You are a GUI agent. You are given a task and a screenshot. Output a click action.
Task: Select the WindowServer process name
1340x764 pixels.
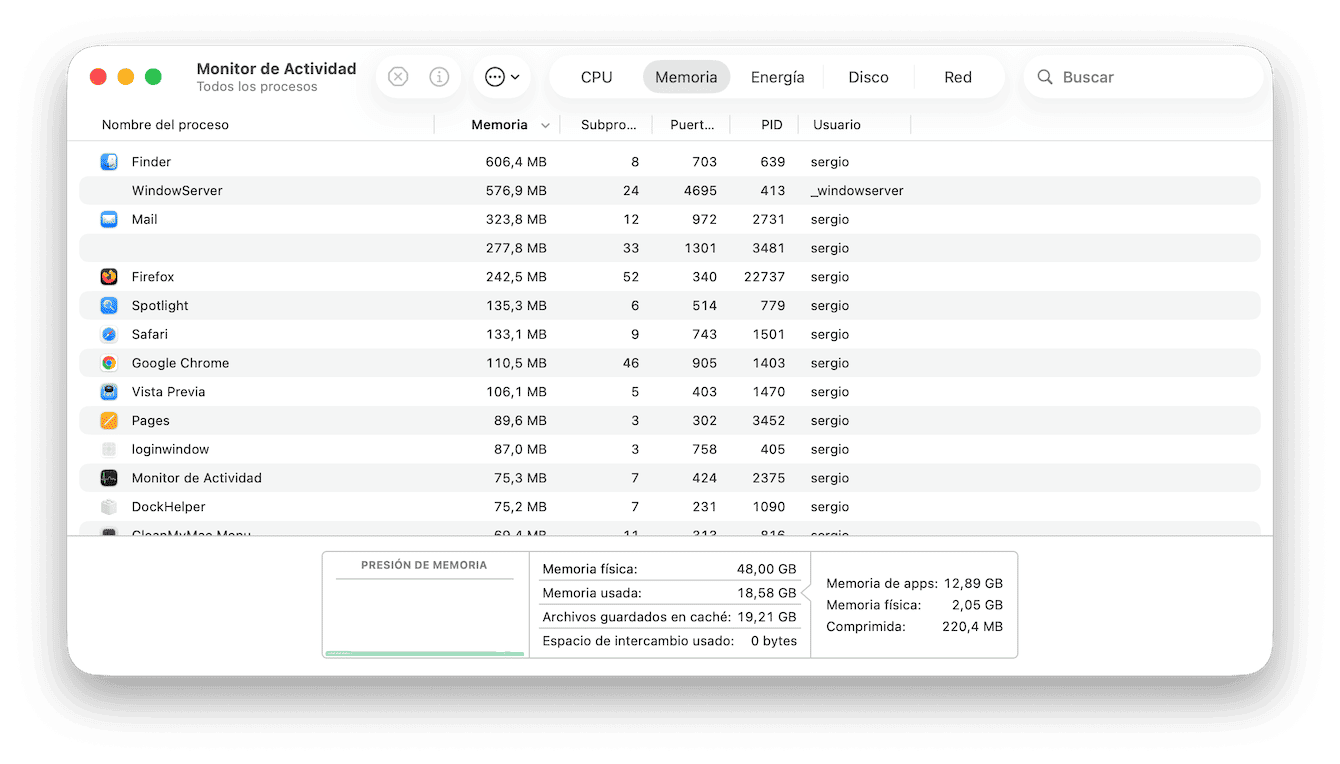177,191
